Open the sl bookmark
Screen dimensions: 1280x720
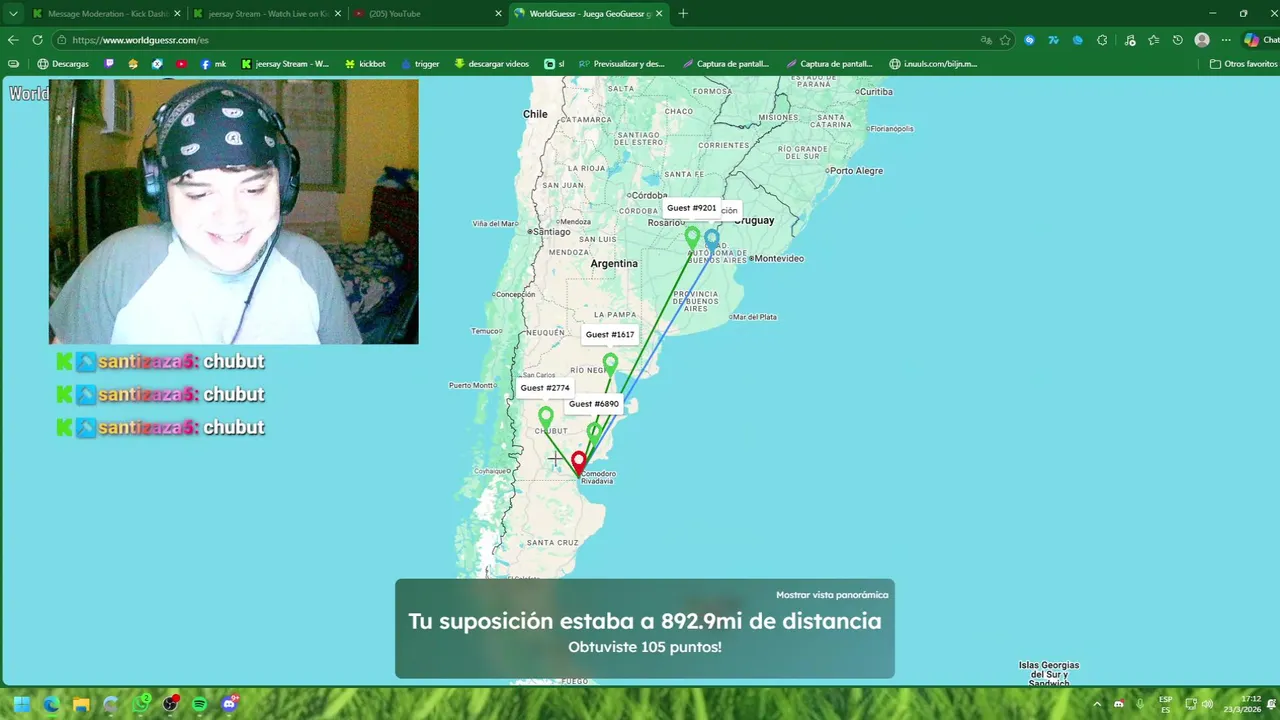click(x=554, y=64)
